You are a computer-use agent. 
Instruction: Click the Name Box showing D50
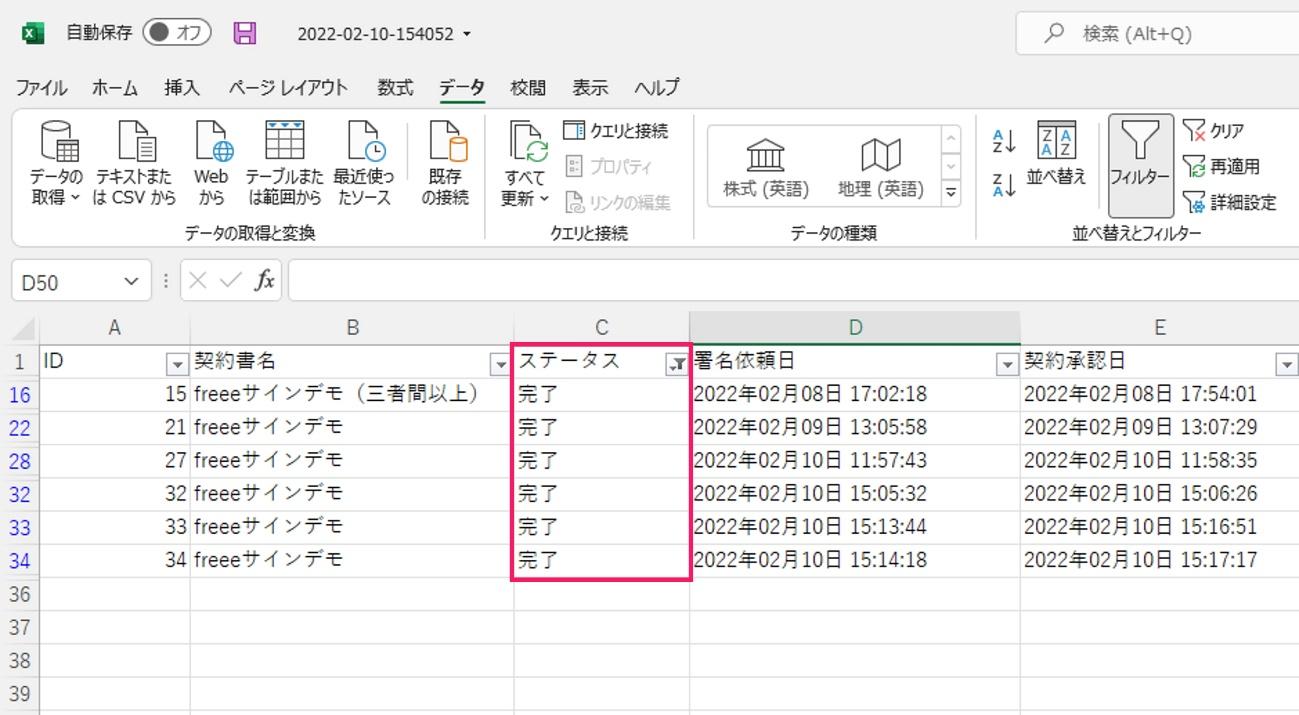point(66,283)
